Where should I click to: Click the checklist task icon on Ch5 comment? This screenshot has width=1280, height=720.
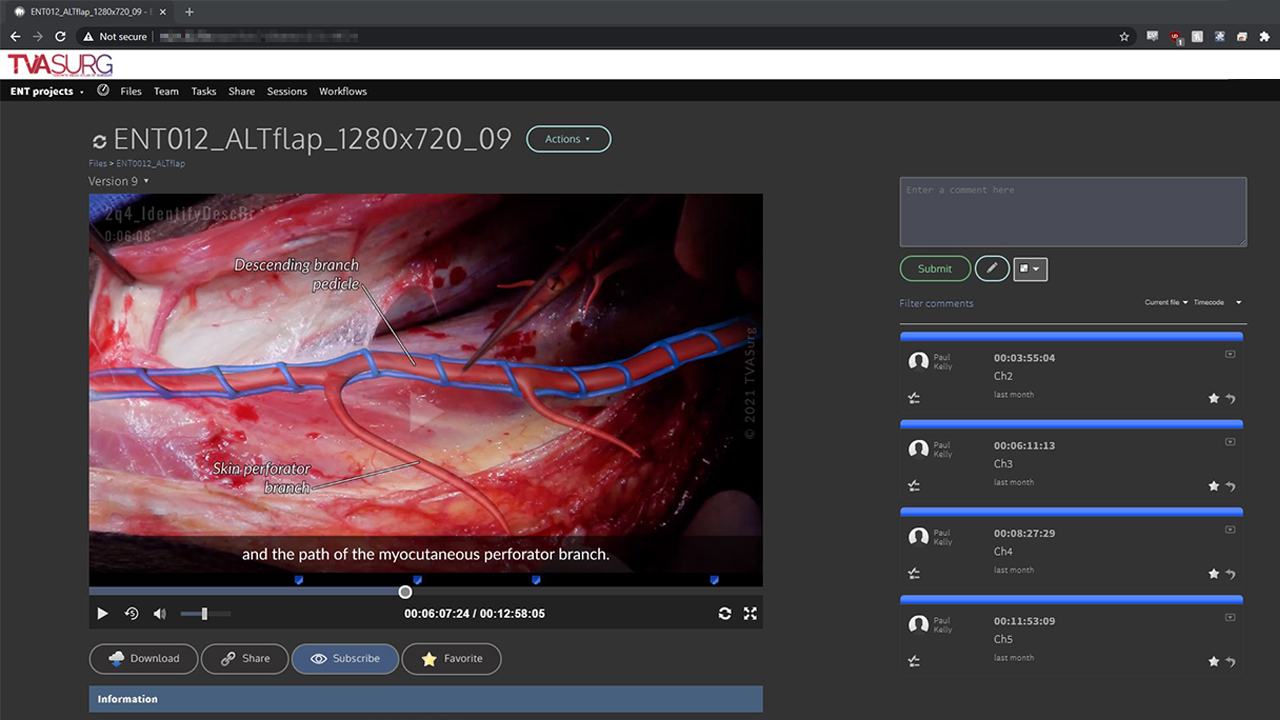[x=914, y=662]
